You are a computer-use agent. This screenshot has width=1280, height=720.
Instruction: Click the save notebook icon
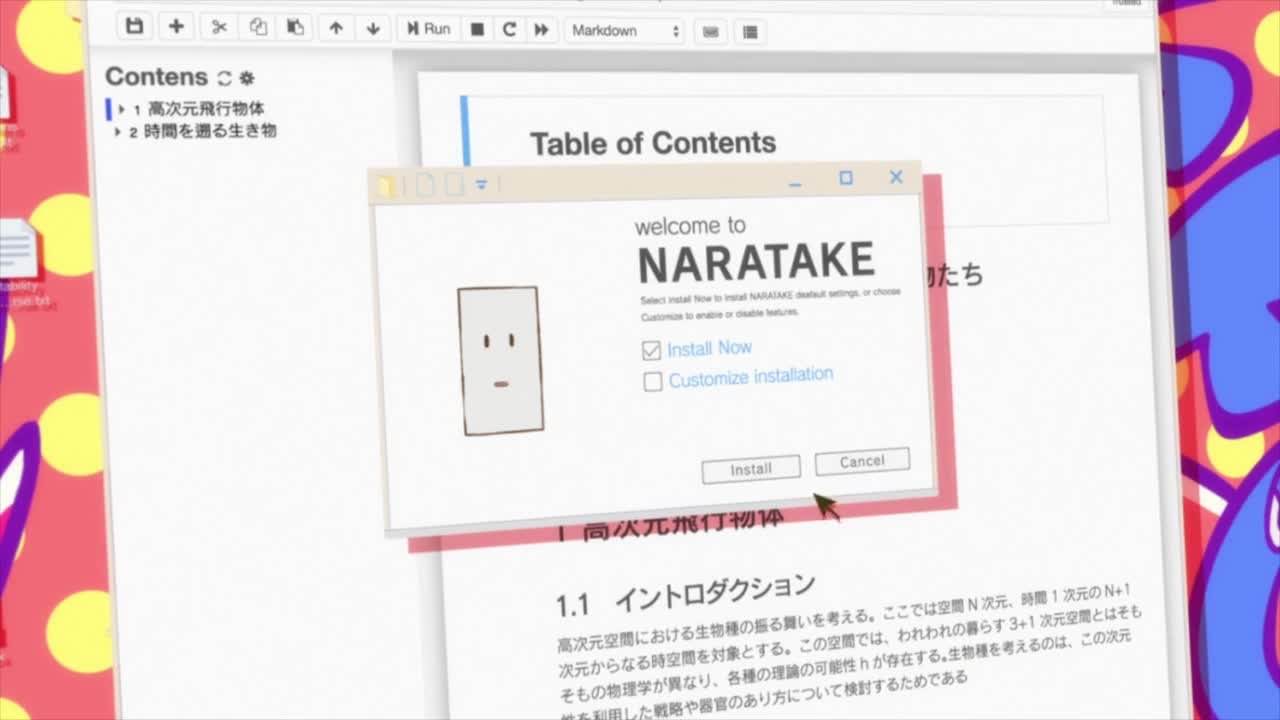click(x=134, y=26)
